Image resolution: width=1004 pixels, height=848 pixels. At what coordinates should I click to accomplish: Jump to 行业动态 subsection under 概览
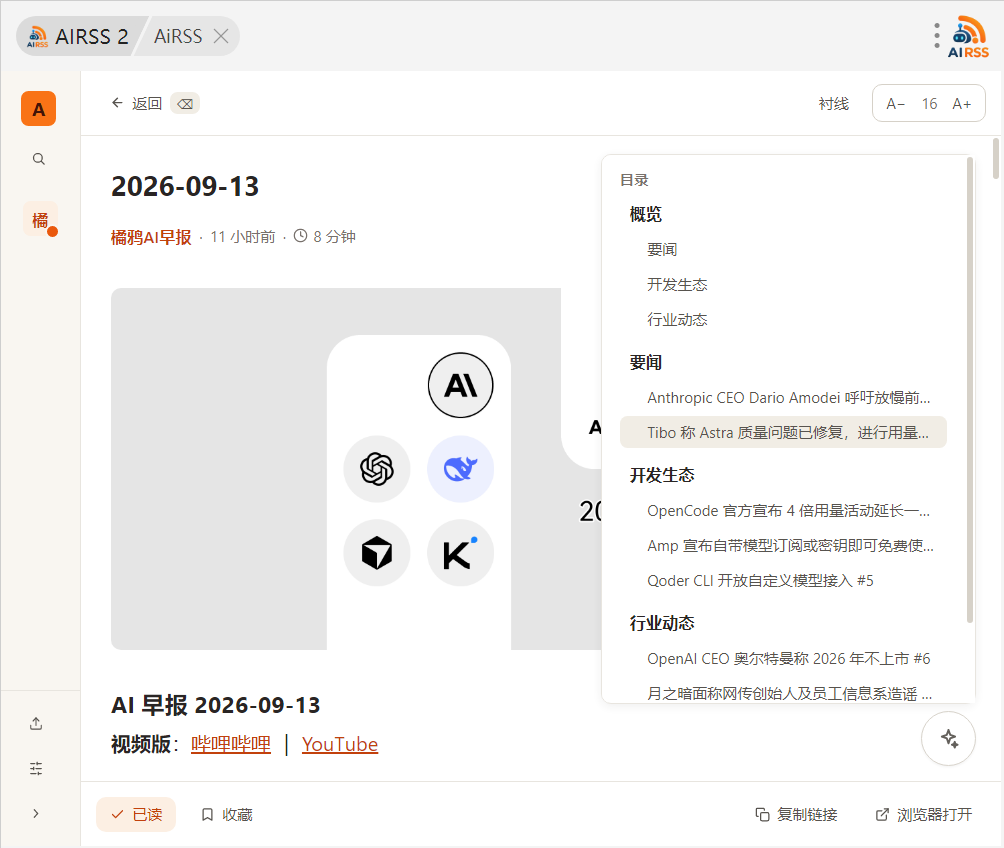point(677,320)
